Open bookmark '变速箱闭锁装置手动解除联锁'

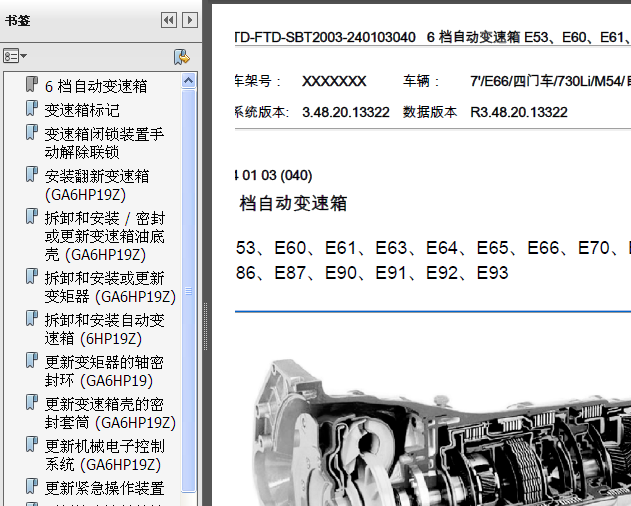[104, 143]
